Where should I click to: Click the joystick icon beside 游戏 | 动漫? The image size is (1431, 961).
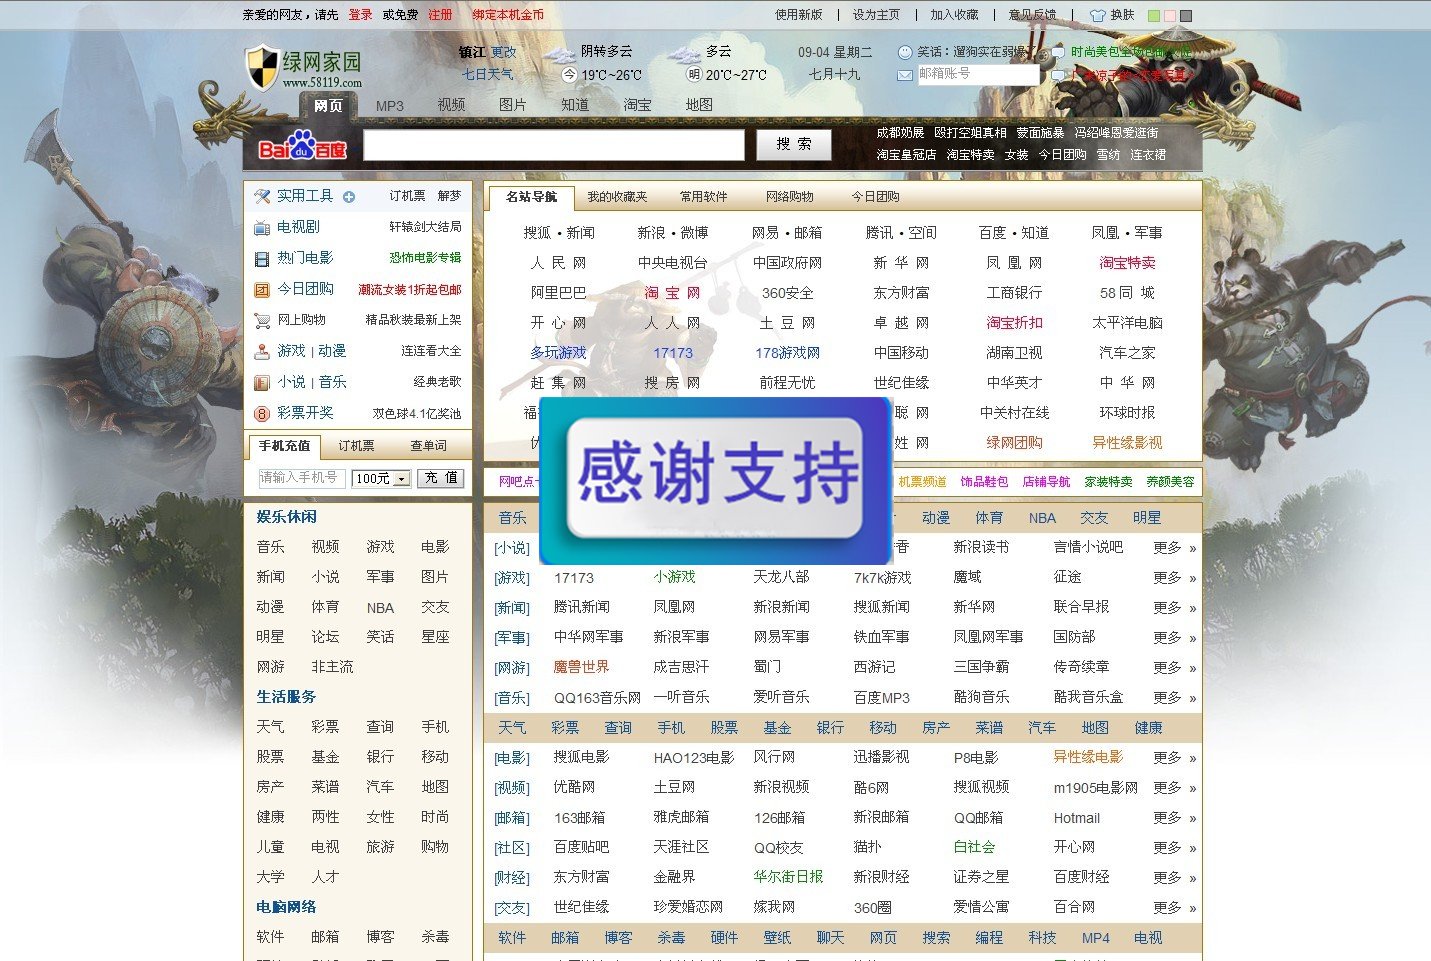coord(262,352)
